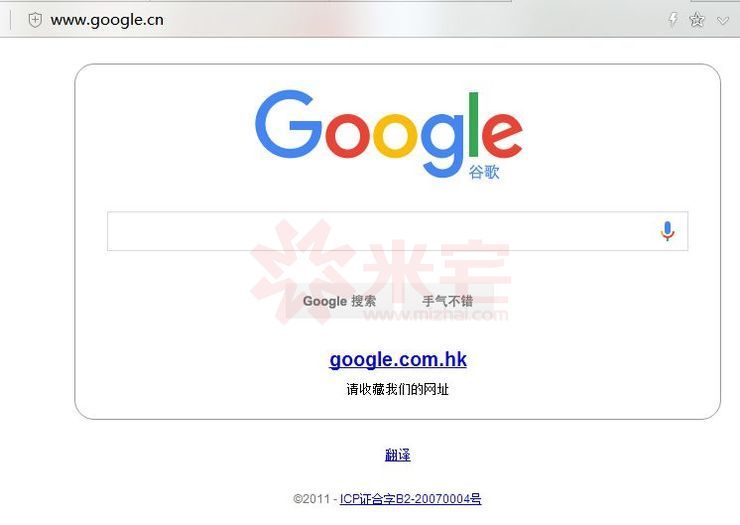The image size is (740, 525).
Task: Bookmark this page with the star icon
Action: [697, 20]
